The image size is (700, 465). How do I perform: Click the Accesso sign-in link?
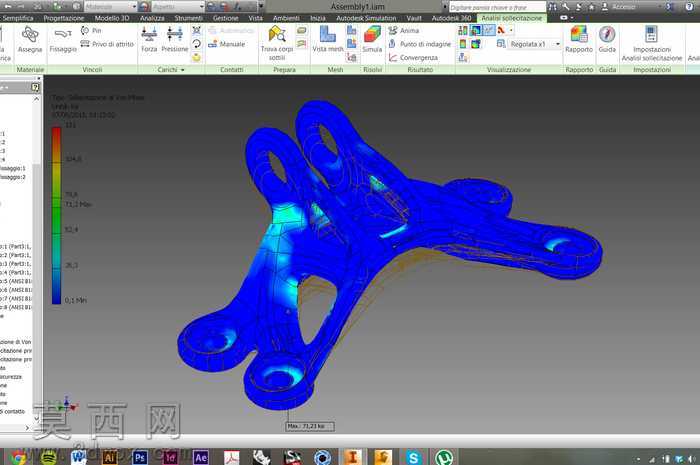click(x=624, y=7)
